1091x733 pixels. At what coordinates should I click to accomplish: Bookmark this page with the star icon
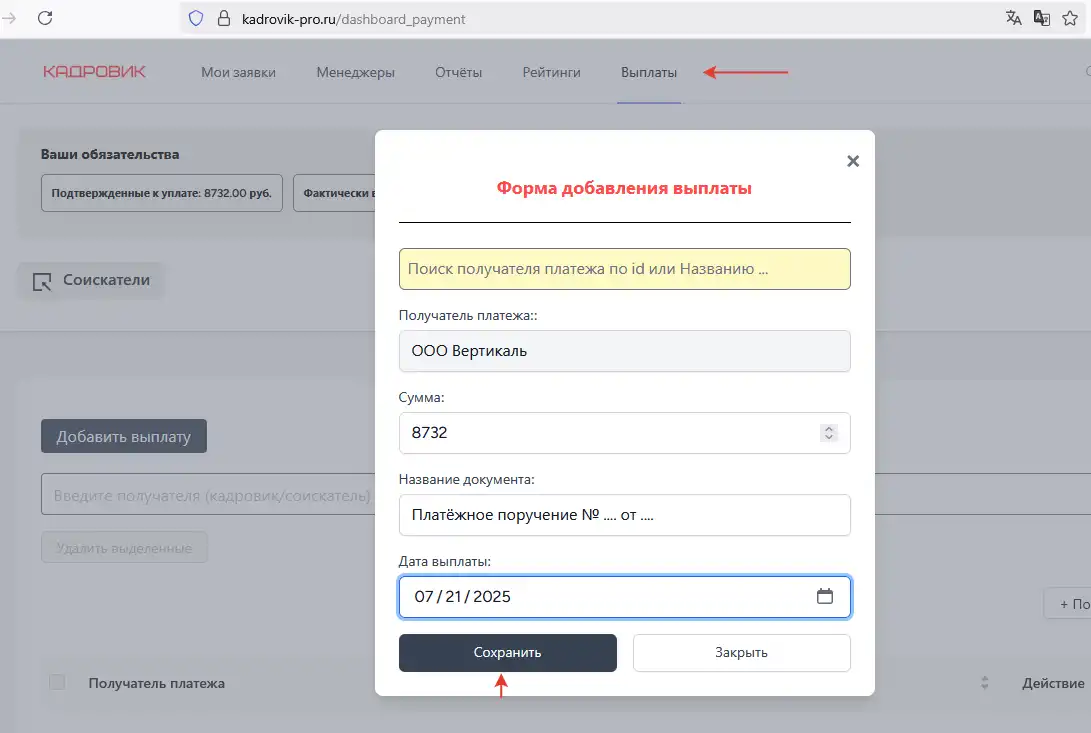[x=1069, y=18]
